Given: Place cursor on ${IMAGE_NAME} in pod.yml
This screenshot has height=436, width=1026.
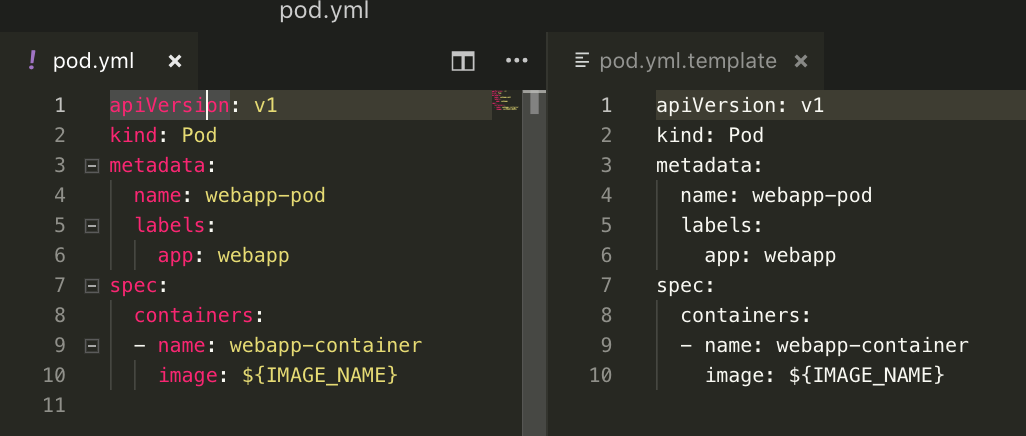Looking at the screenshot, I should tap(320, 375).
